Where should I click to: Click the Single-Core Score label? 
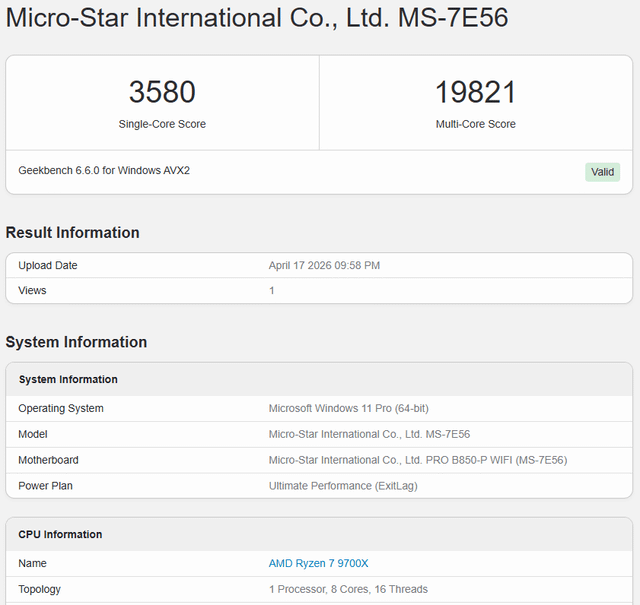click(162, 124)
